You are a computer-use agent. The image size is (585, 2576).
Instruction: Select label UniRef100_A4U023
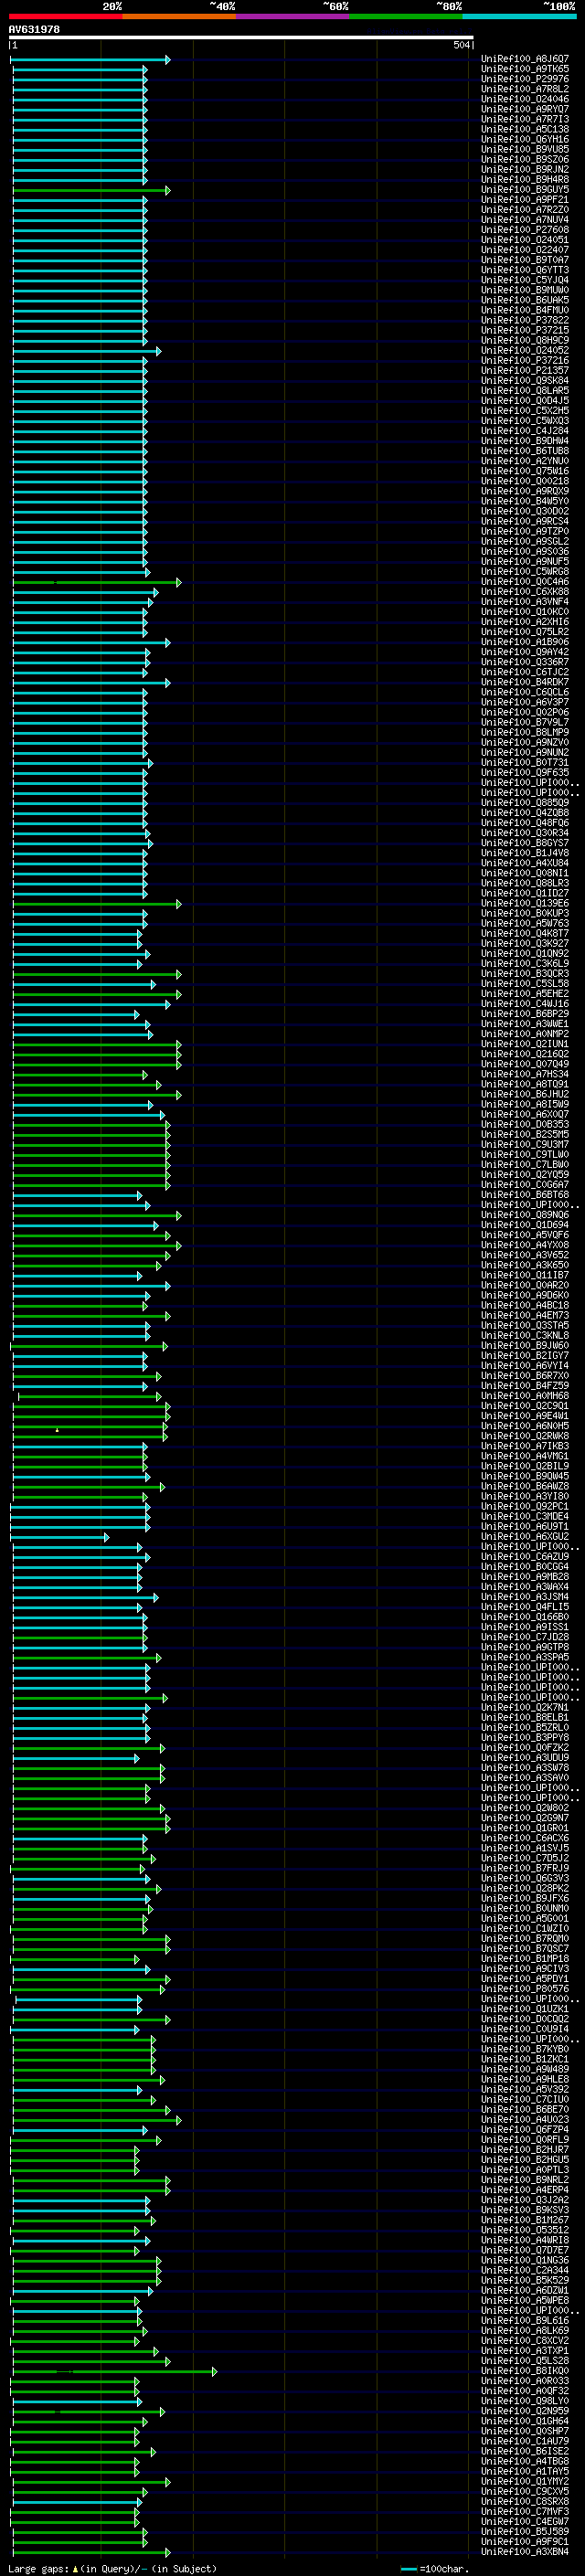525,2121
